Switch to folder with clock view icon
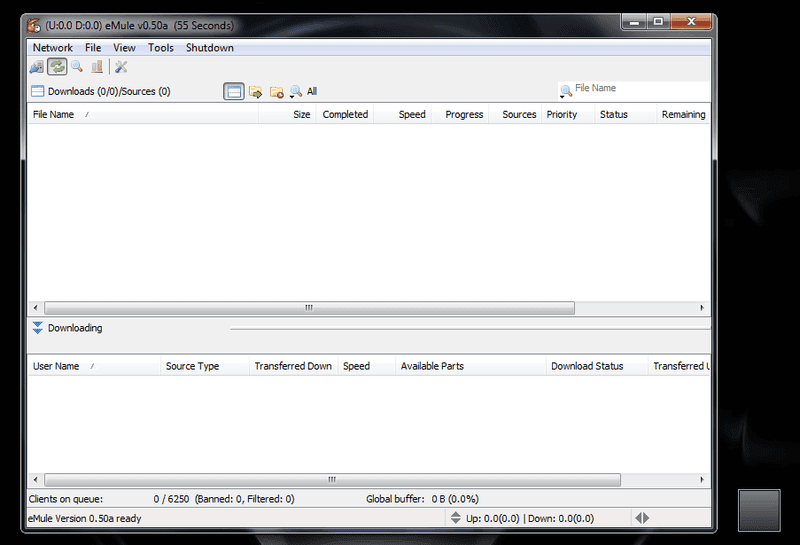Screen dimensions: 800x545 pyautogui.click(x=277, y=92)
